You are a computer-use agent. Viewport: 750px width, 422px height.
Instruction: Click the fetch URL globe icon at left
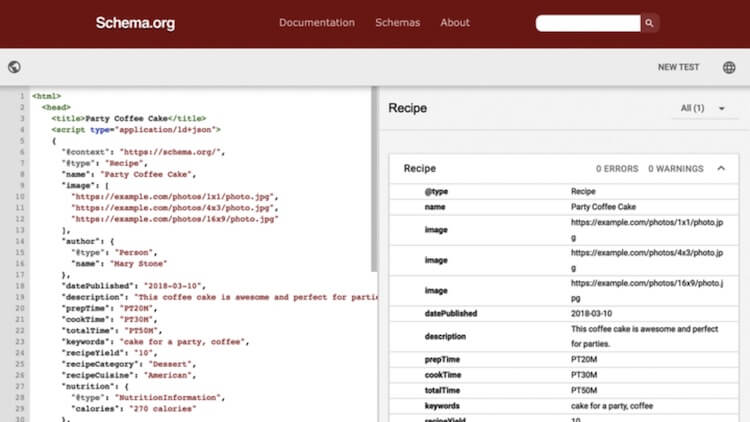pos(14,67)
